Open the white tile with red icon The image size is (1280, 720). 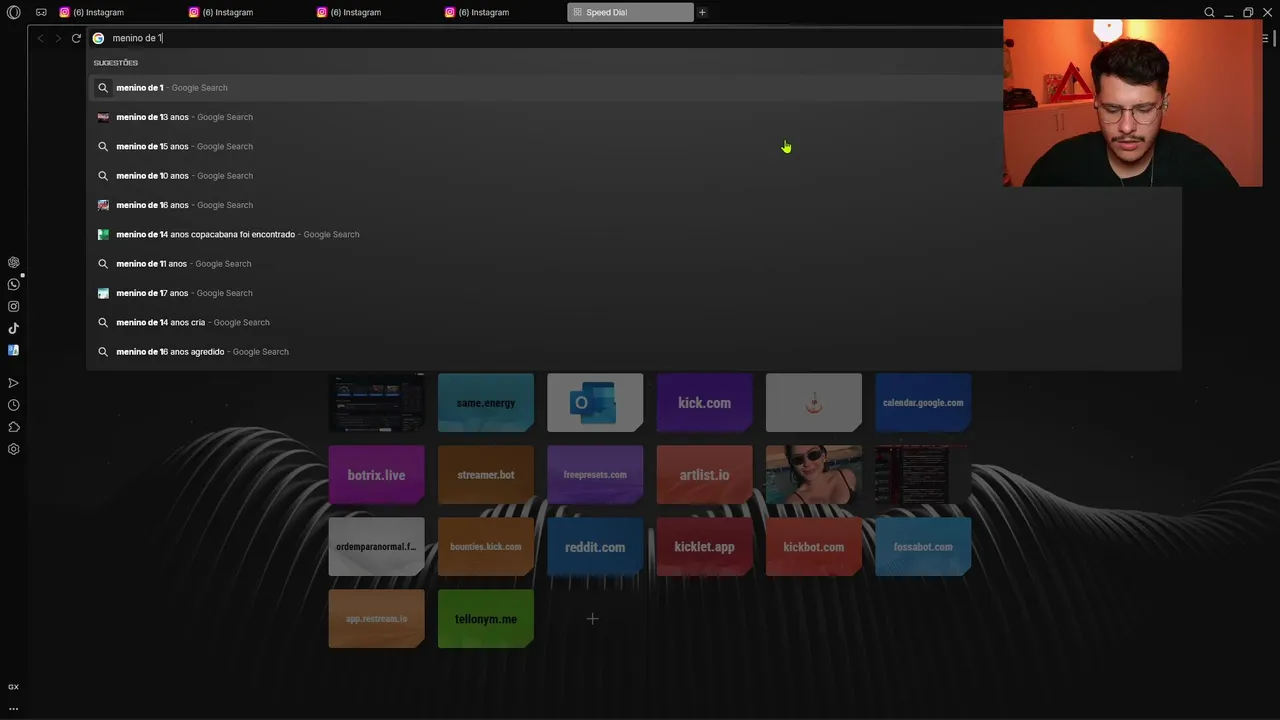pos(813,403)
